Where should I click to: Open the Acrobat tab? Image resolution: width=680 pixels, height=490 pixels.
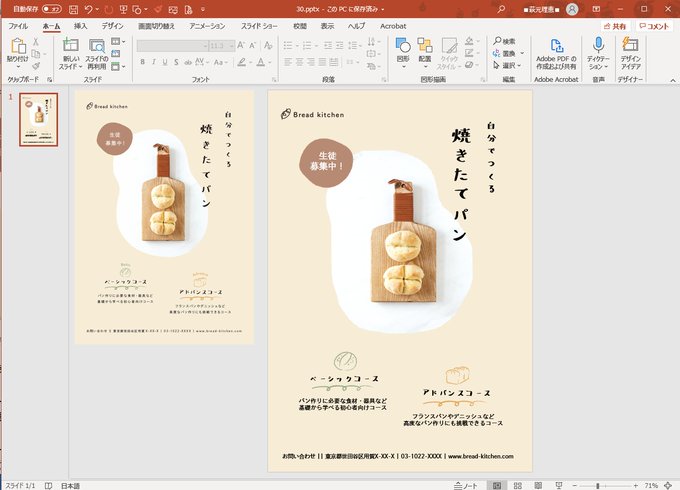pos(393,26)
